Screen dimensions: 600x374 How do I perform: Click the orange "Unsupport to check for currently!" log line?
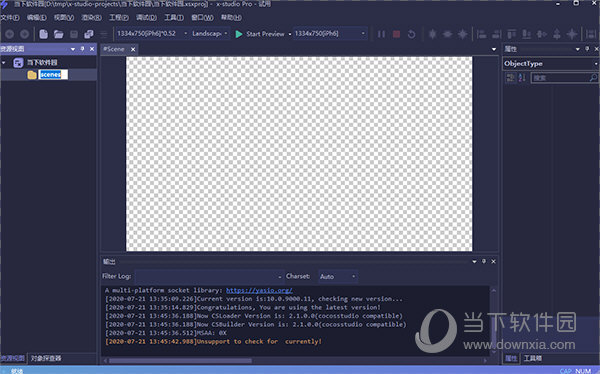pyautogui.click(x=214, y=341)
